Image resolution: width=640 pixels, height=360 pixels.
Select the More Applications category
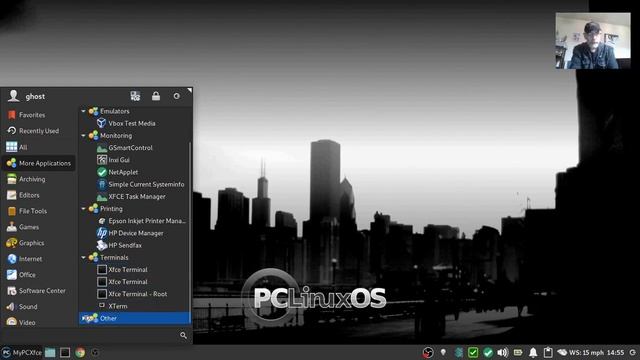(x=39, y=163)
